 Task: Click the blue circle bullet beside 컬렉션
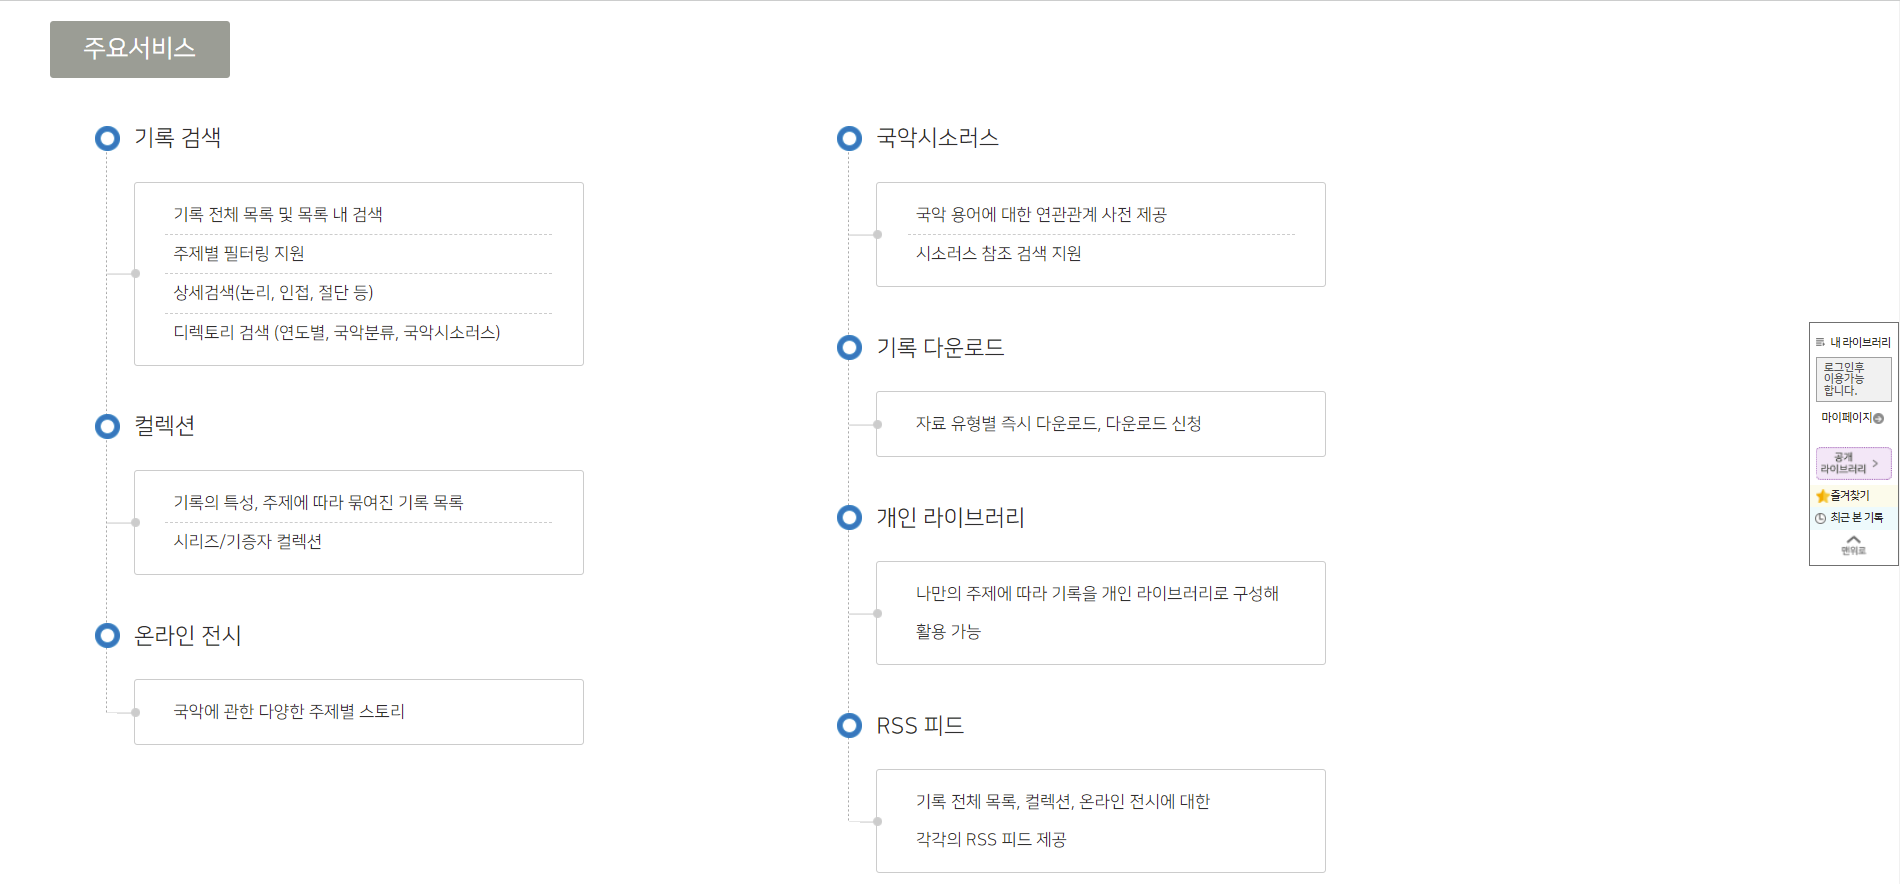click(x=107, y=426)
